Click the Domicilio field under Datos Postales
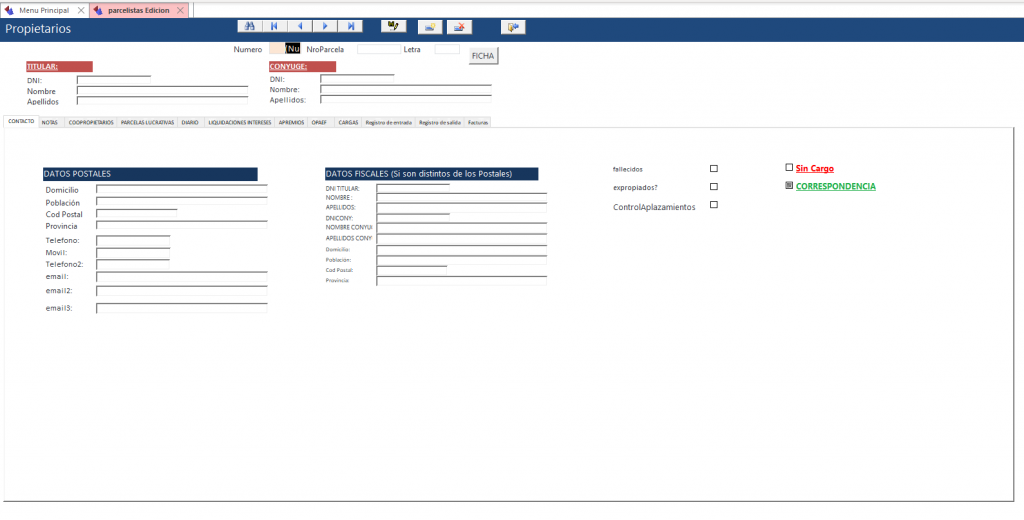1024x520 pixels. click(181, 189)
